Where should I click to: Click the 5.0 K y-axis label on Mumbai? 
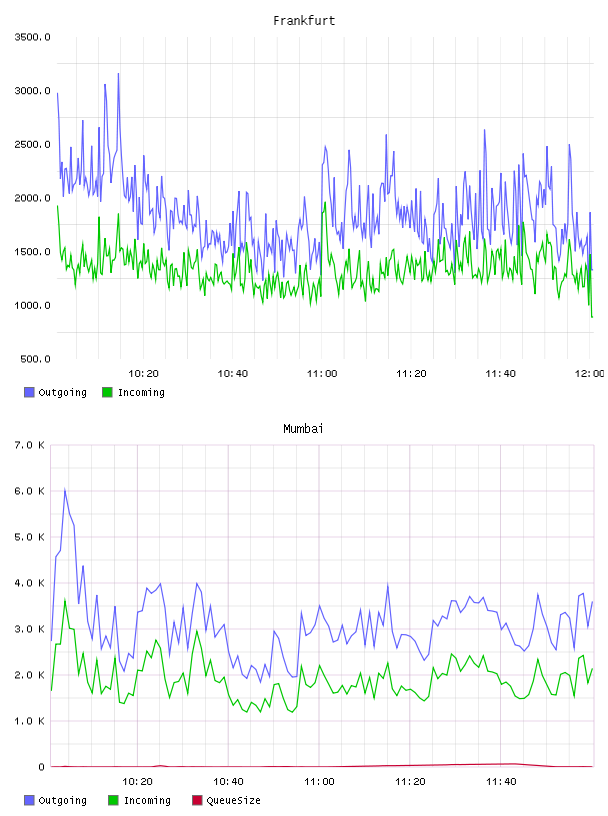pyautogui.click(x=29, y=537)
